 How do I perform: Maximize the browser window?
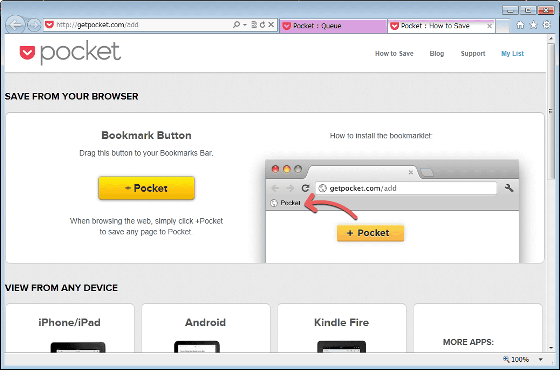coord(528,10)
